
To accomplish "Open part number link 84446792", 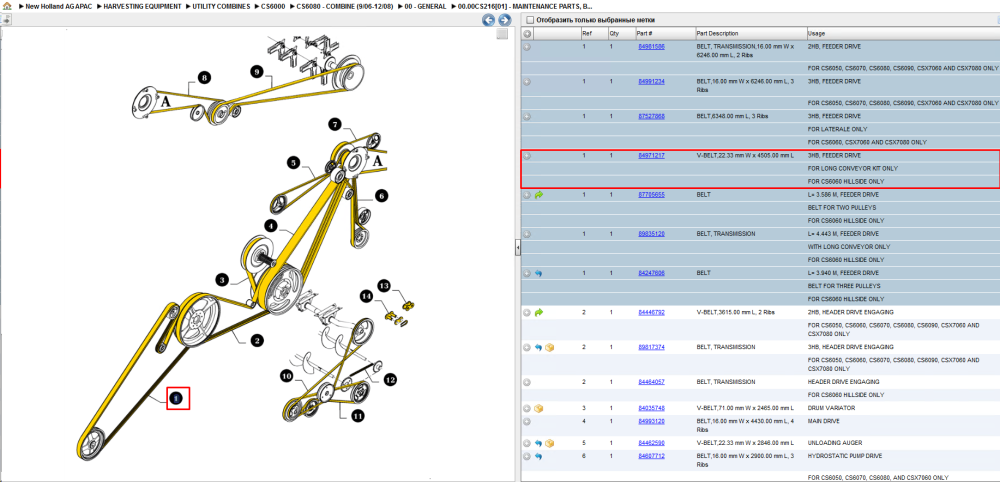I will click(x=651, y=312).
